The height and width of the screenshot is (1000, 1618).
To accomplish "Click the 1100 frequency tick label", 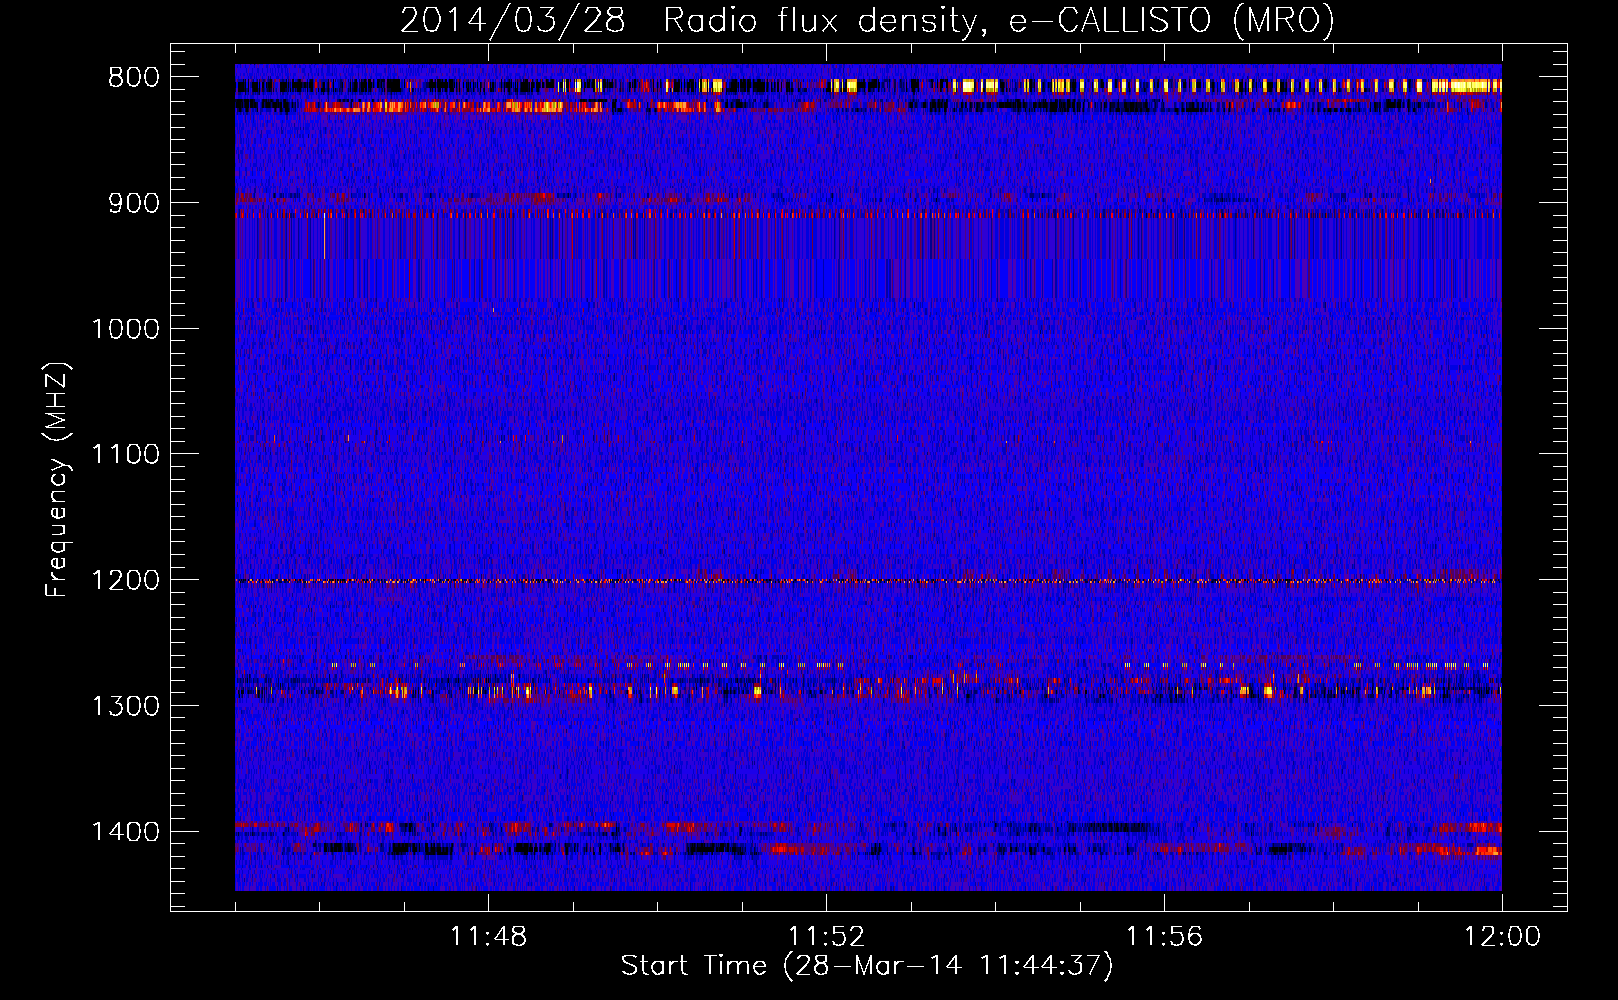I will coord(125,455).
